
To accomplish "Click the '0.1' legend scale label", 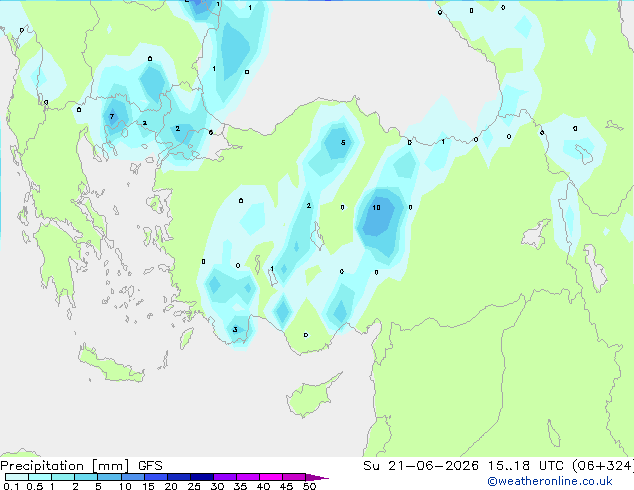I will tap(11, 486).
